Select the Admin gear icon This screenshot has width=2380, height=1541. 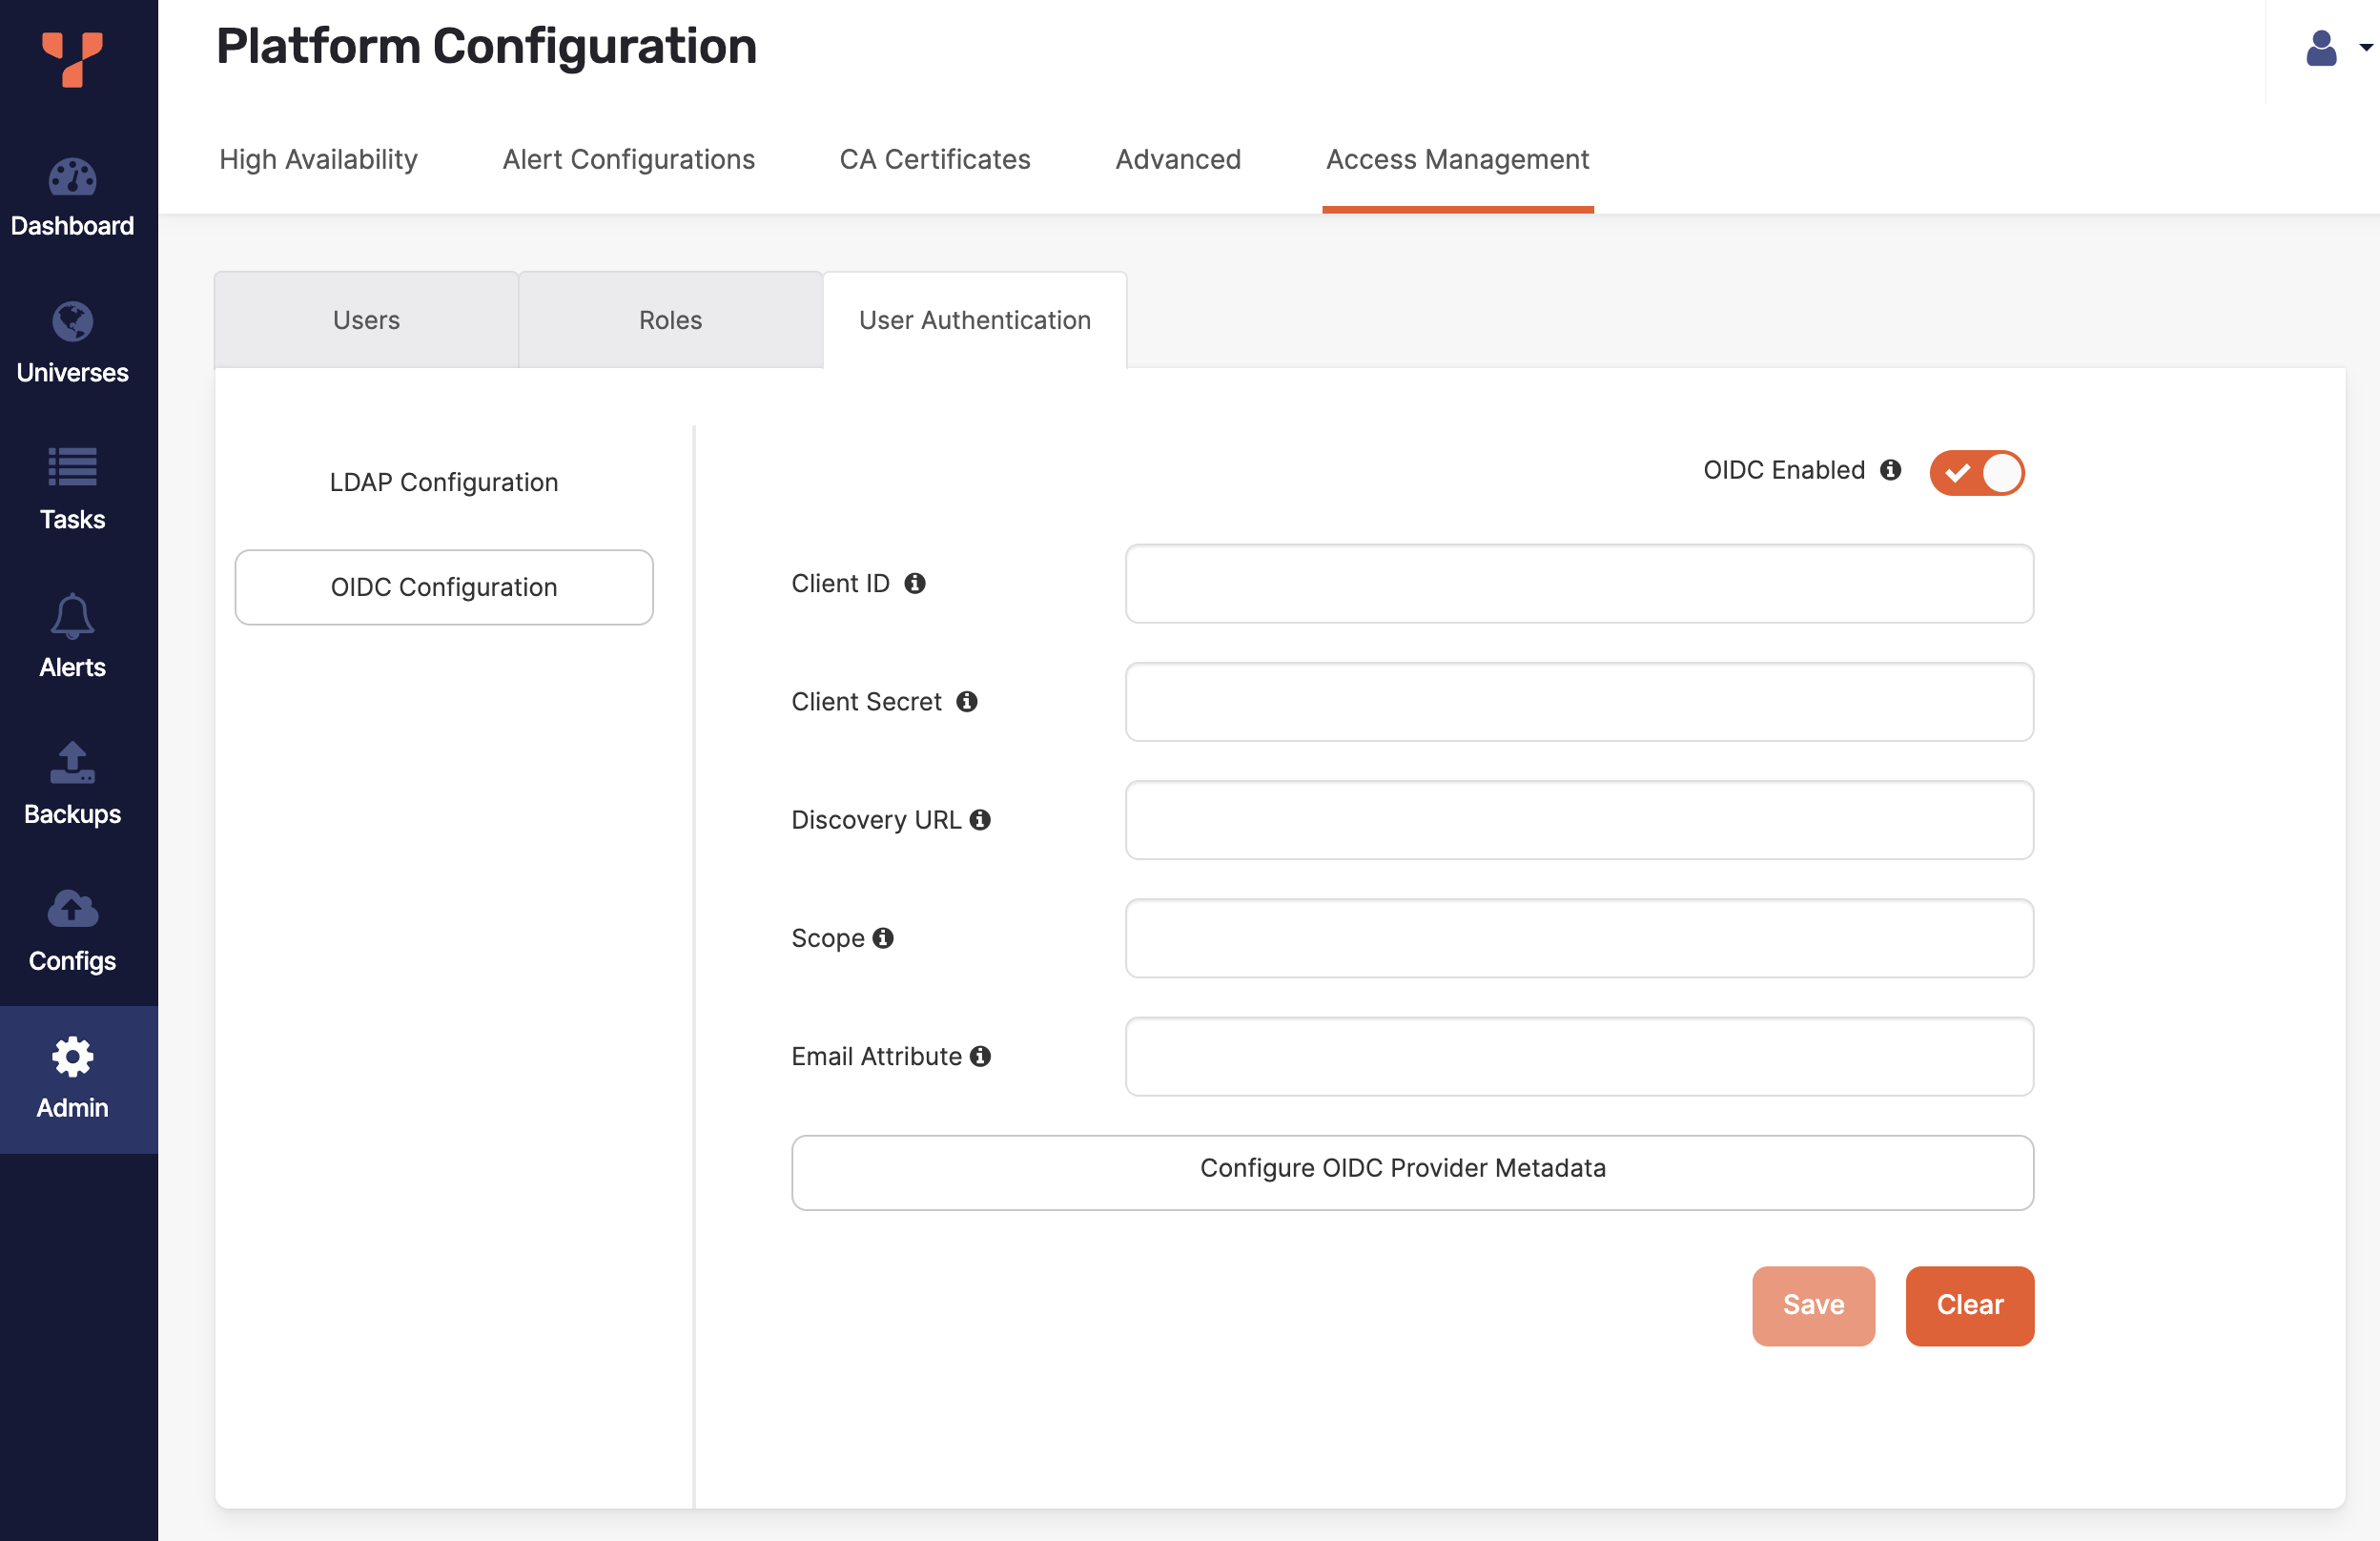tap(72, 1056)
